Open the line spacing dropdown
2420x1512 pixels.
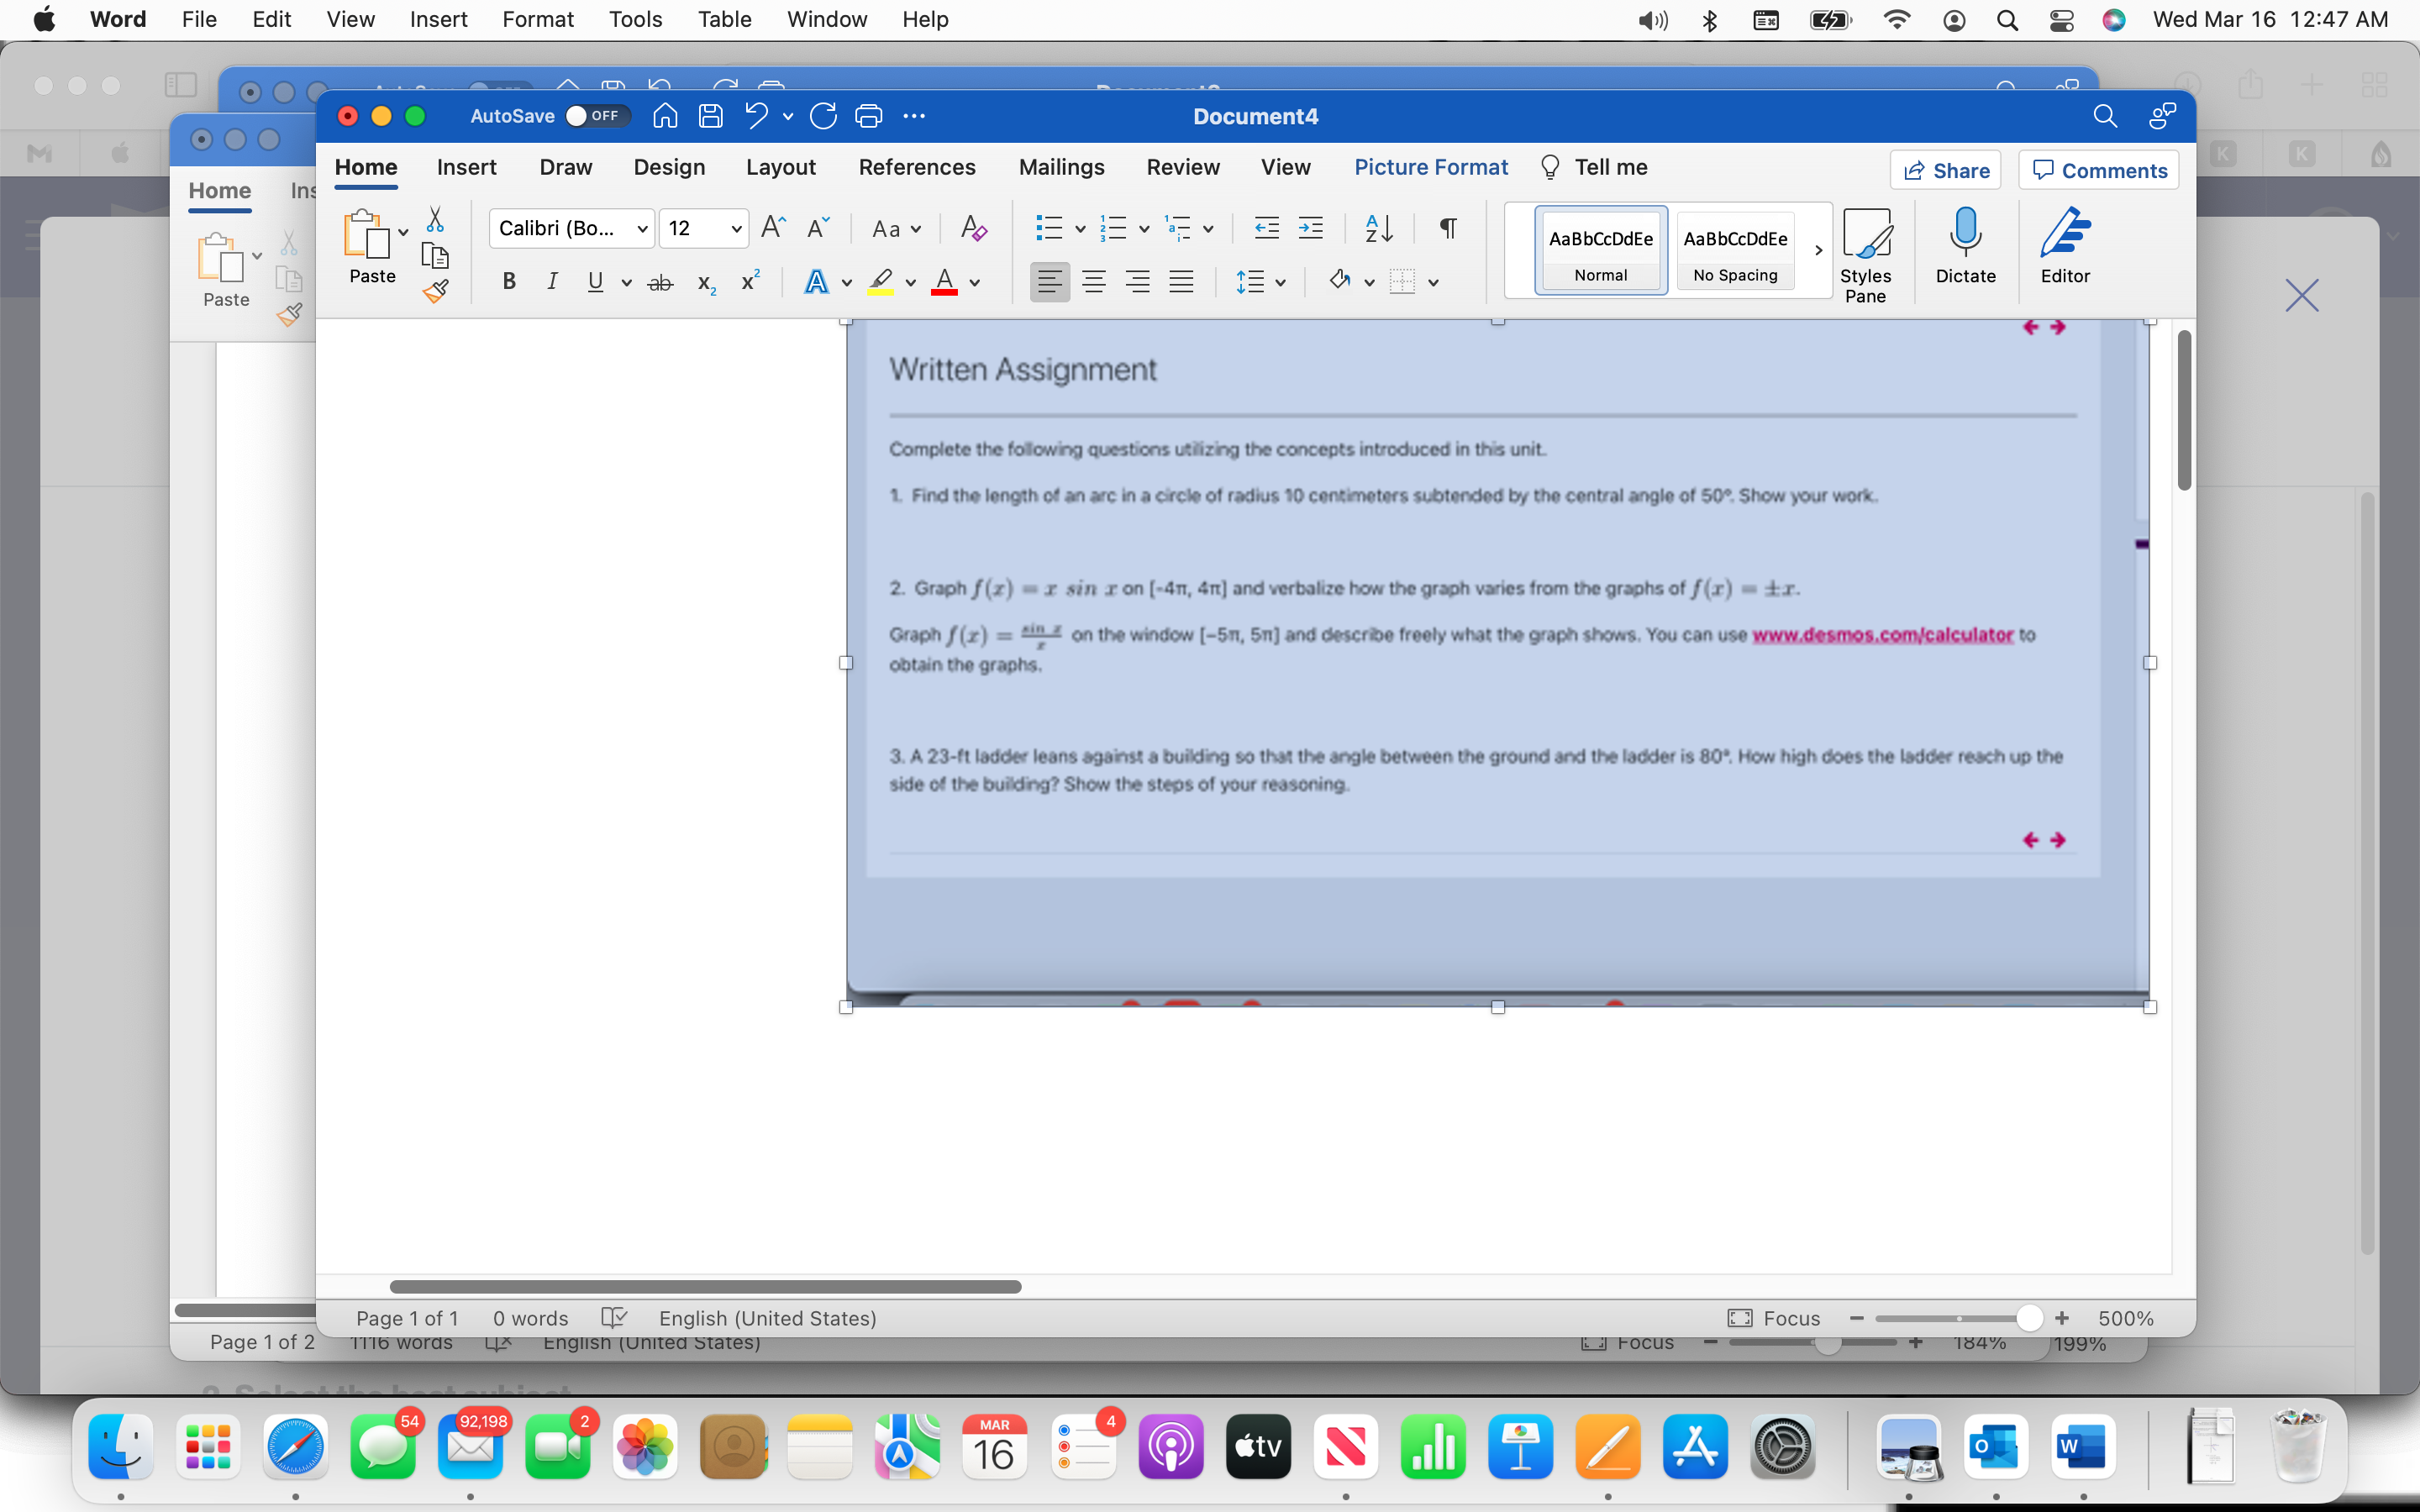click(1282, 281)
